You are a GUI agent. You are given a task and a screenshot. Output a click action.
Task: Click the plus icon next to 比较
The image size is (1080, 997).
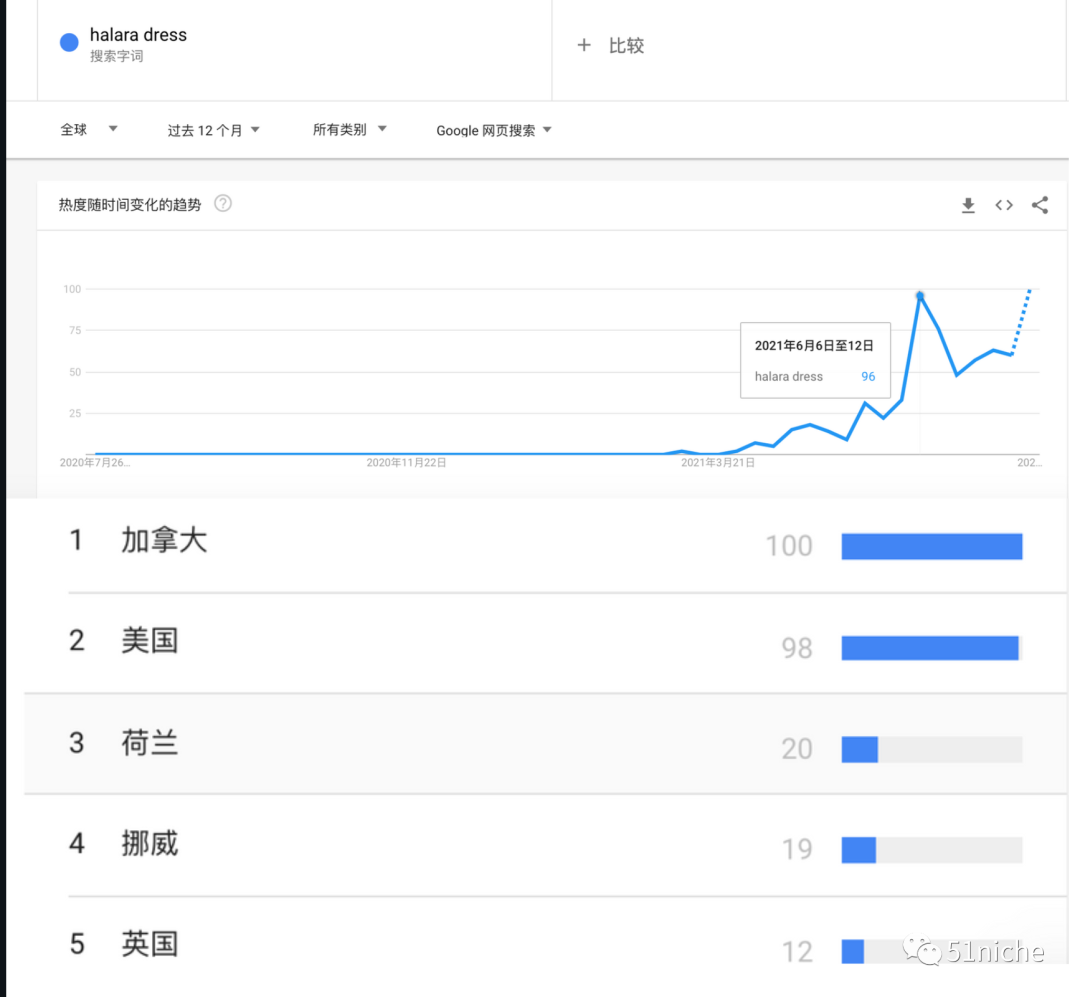pyautogui.click(x=585, y=45)
